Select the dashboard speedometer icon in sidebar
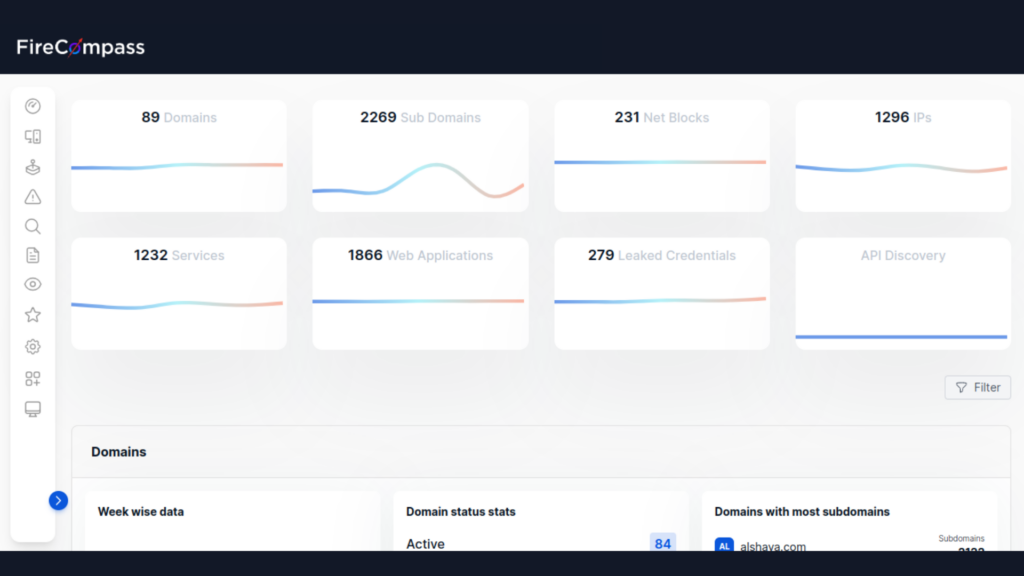Viewport: 1024px width, 576px height. click(x=32, y=106)
